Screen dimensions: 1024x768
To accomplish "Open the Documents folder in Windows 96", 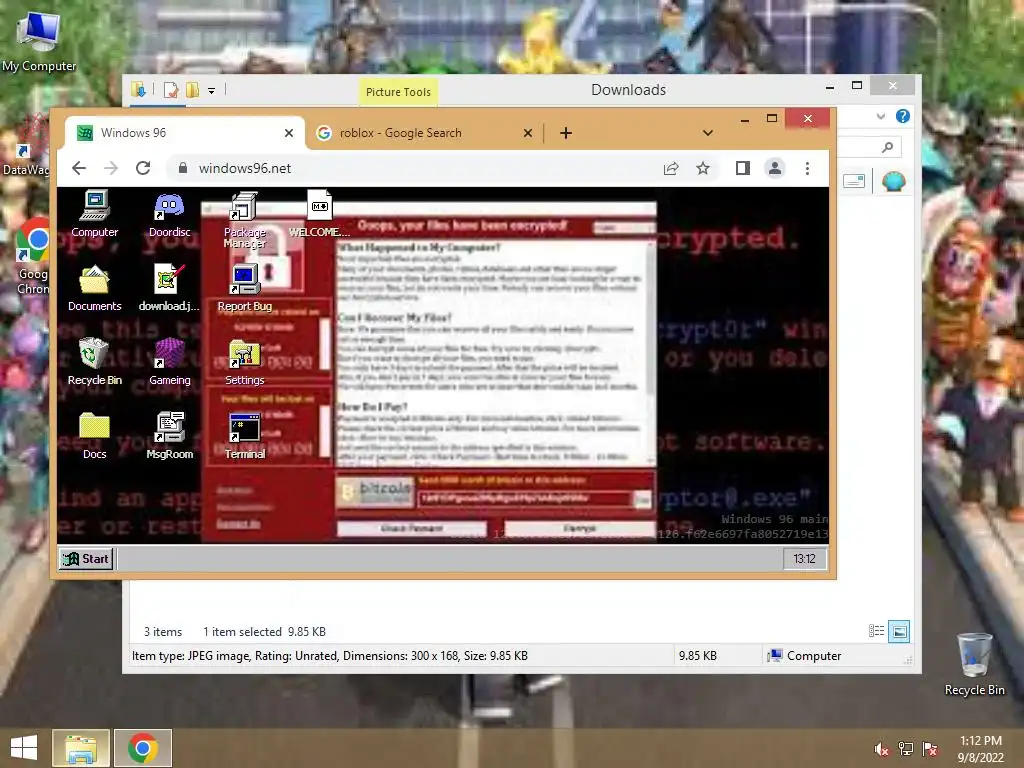I will pyautogui.click(x=95, y=287).
